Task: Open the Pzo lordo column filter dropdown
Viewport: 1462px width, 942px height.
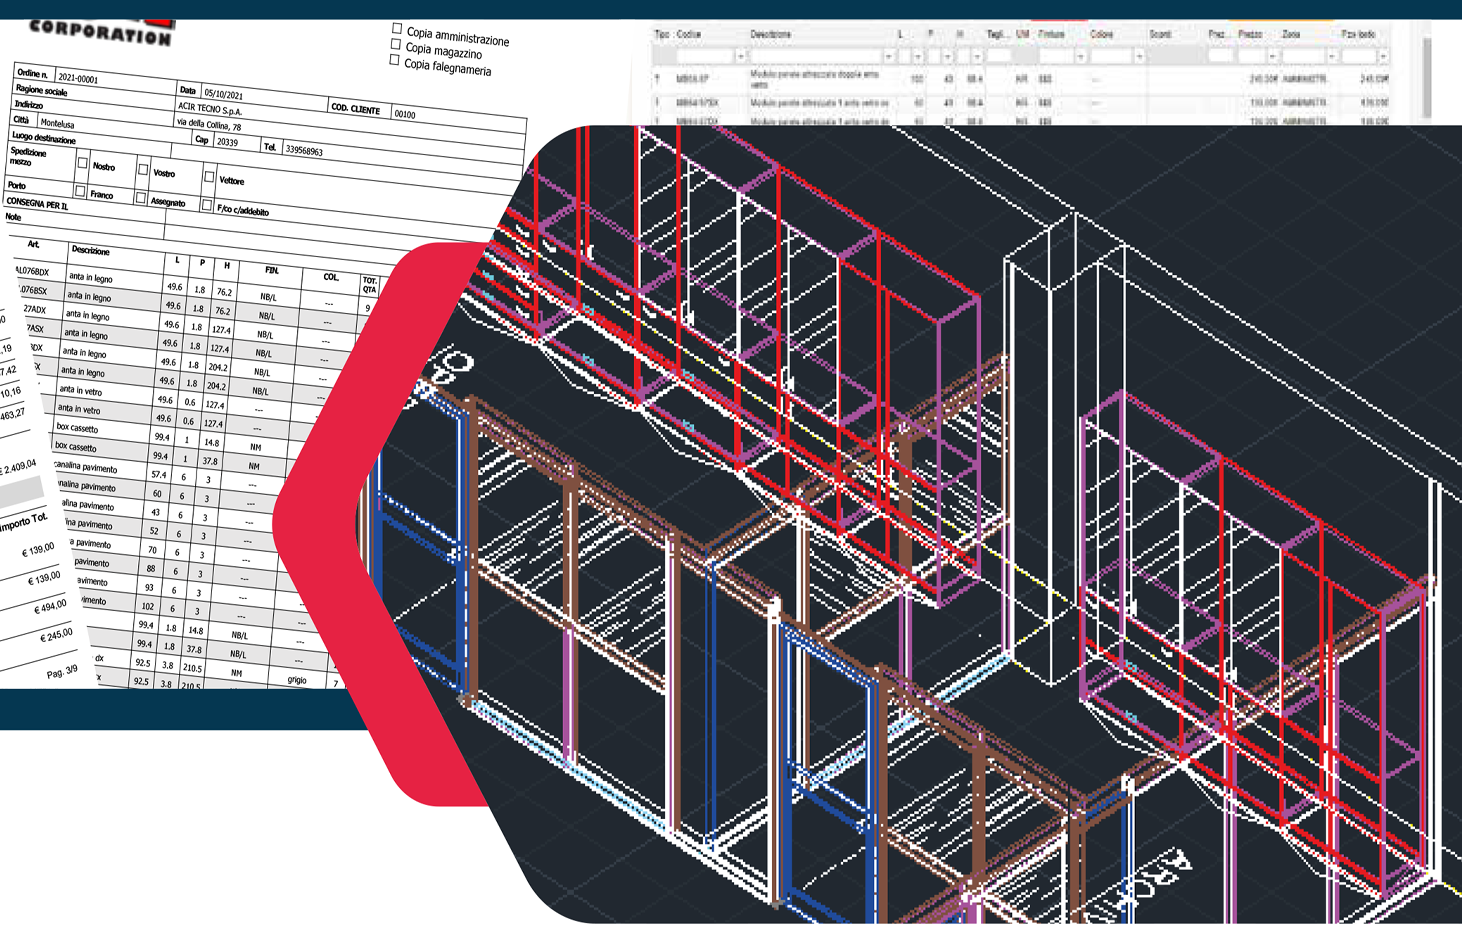Action: coord(1383,56)
